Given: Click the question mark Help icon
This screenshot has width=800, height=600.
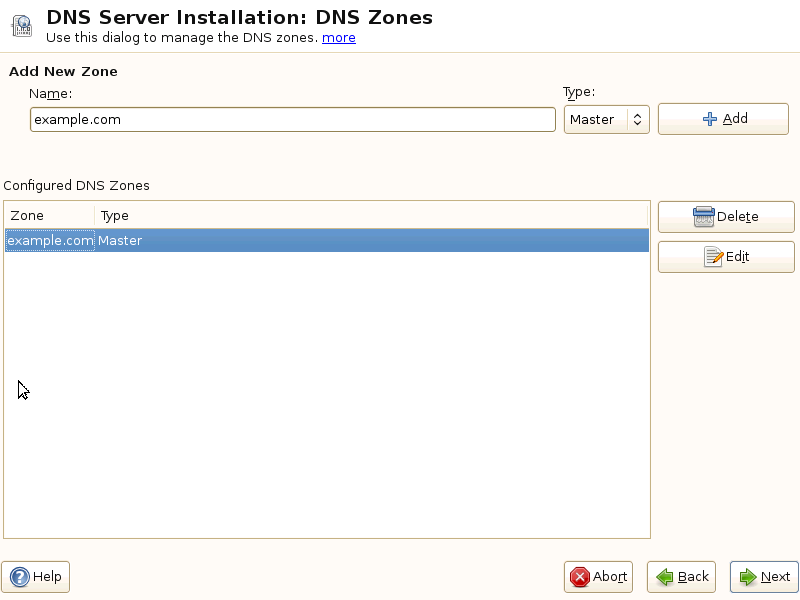Looking at the screenshot, I should tap(19, 577).
